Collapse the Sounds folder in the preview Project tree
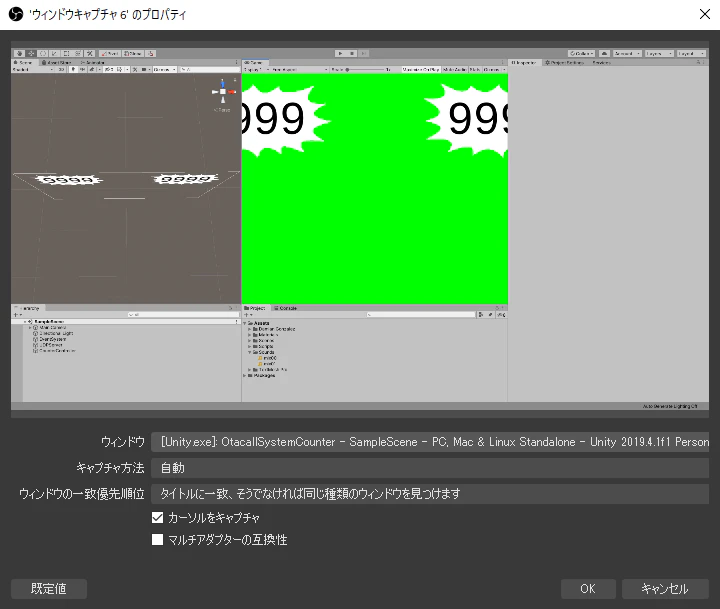The image size is (720, 609). (x=249, y=352)
